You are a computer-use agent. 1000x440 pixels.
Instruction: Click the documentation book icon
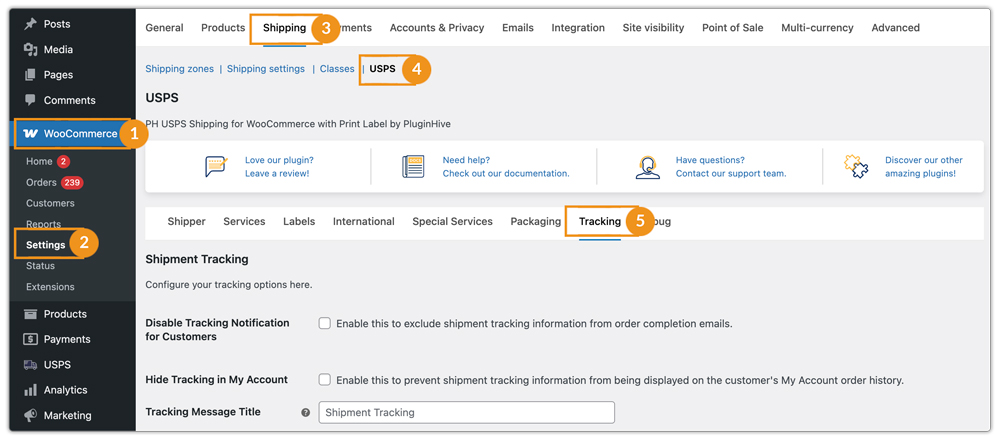pos(413,166)
